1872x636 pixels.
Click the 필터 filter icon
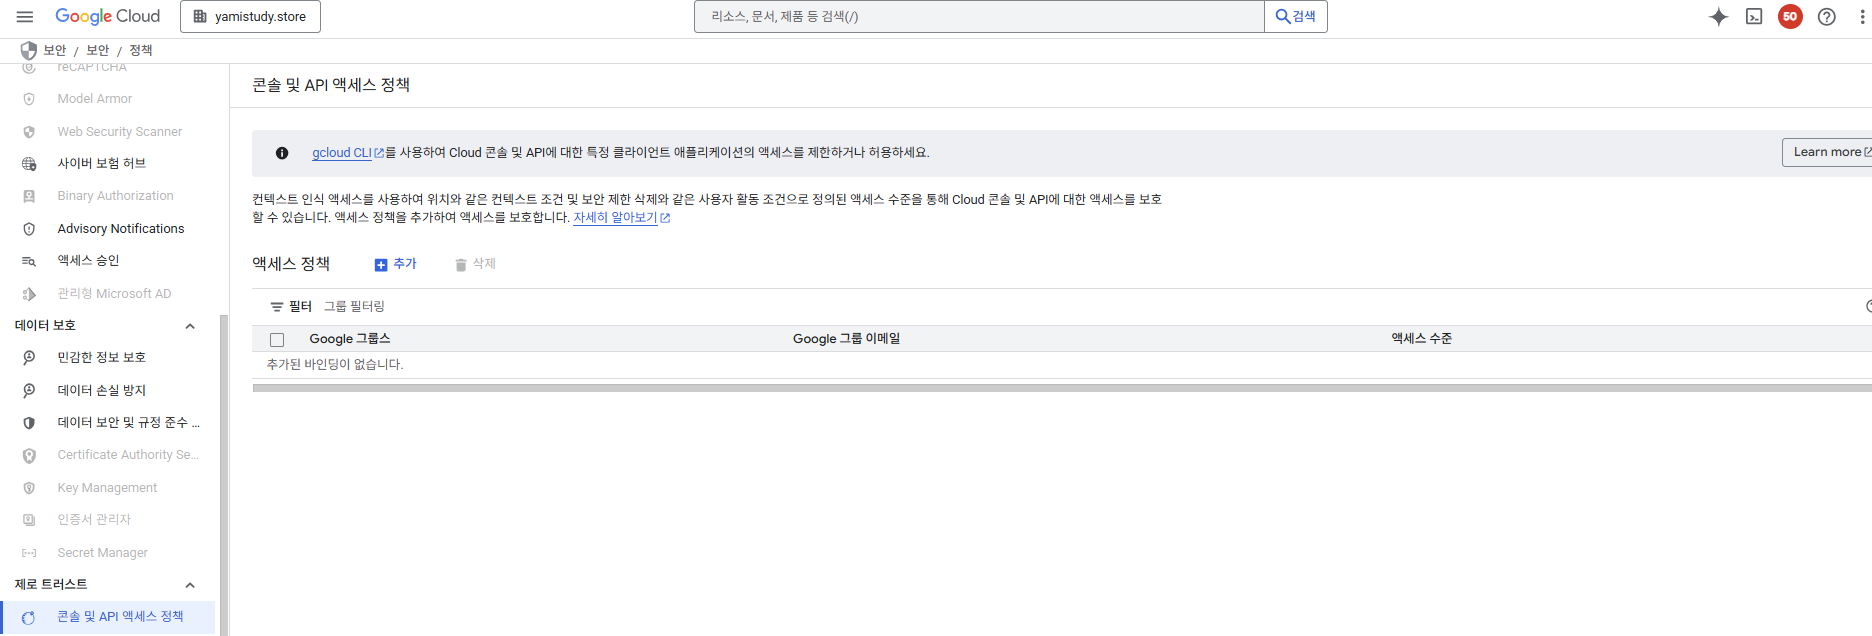tap(277, 307)
